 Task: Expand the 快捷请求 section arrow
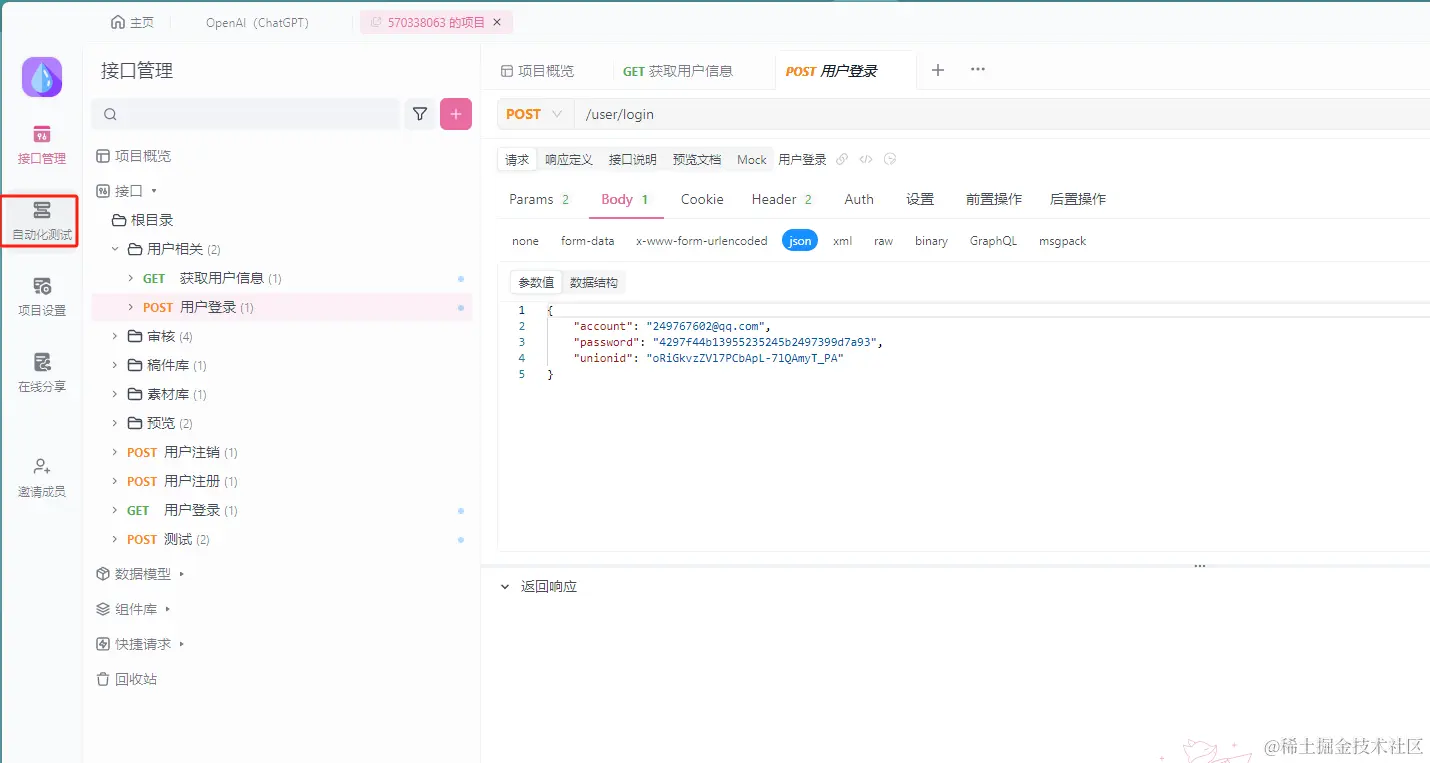click(x=182, y=644)
